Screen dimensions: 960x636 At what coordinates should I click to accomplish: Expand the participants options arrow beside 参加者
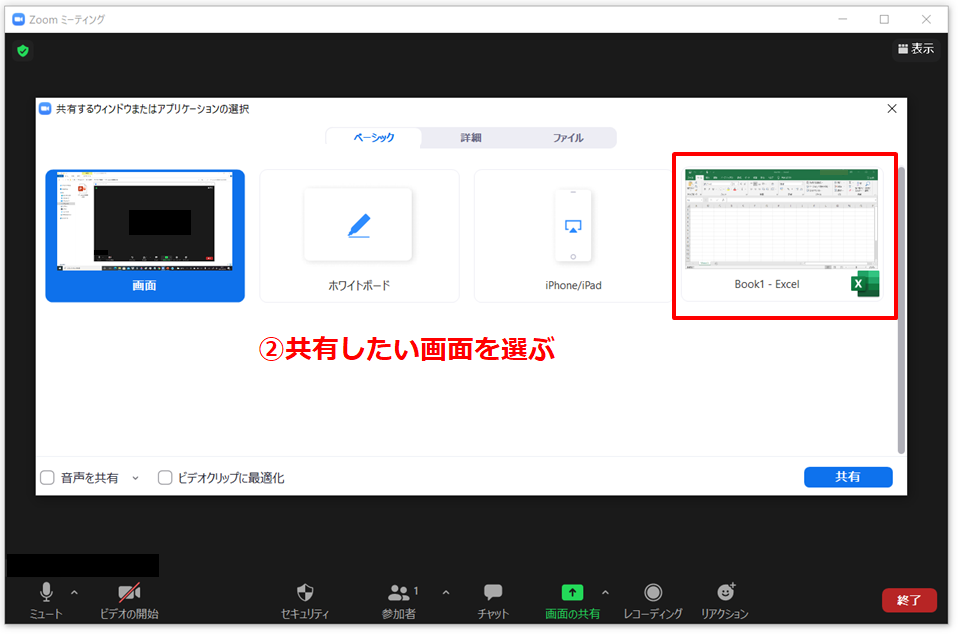[446, 593]
